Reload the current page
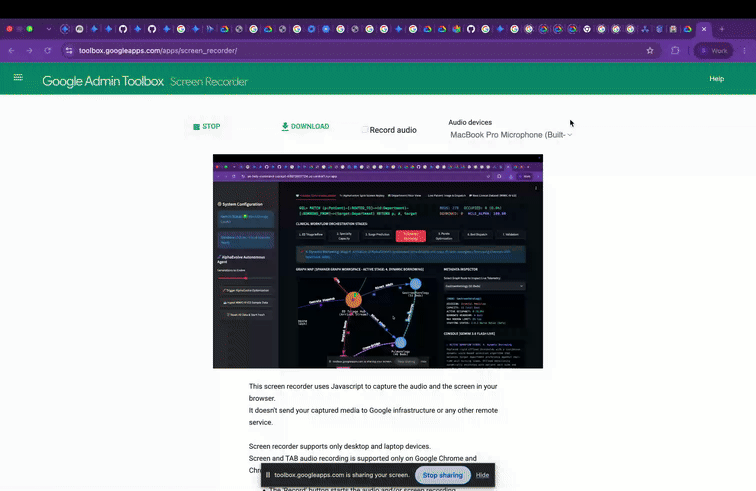756x491 pixels. [x=47, y=50]
